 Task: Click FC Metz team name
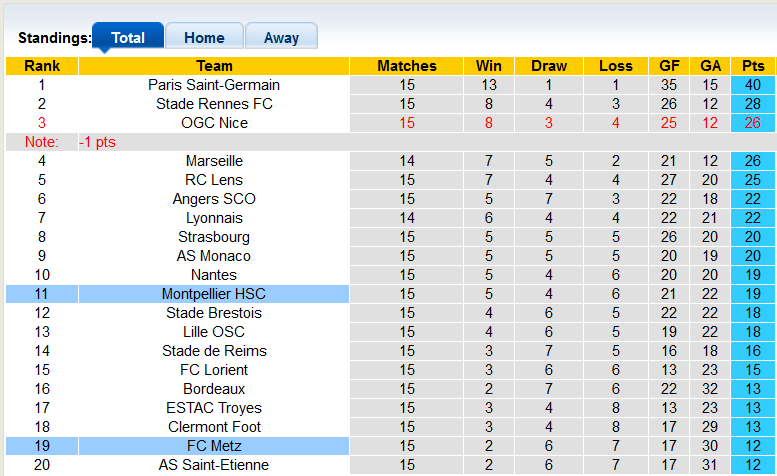pos(214,446)
